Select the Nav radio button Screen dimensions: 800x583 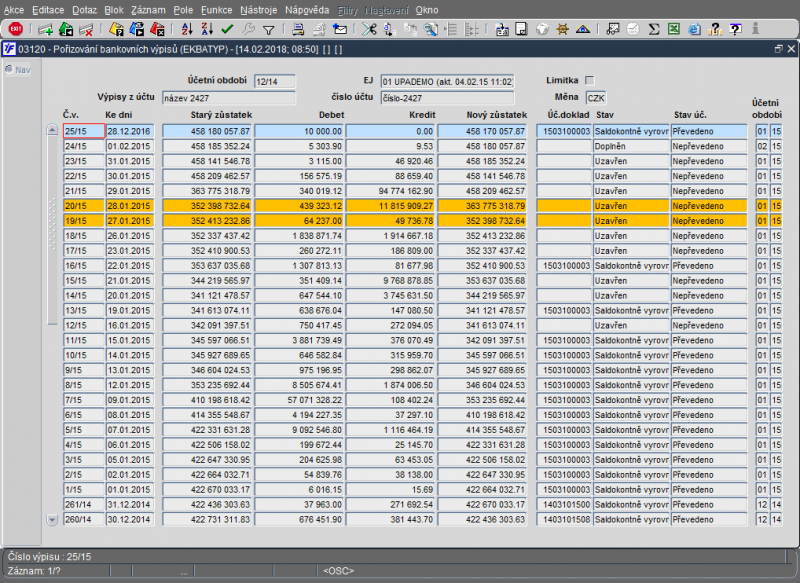coord(9,69)
